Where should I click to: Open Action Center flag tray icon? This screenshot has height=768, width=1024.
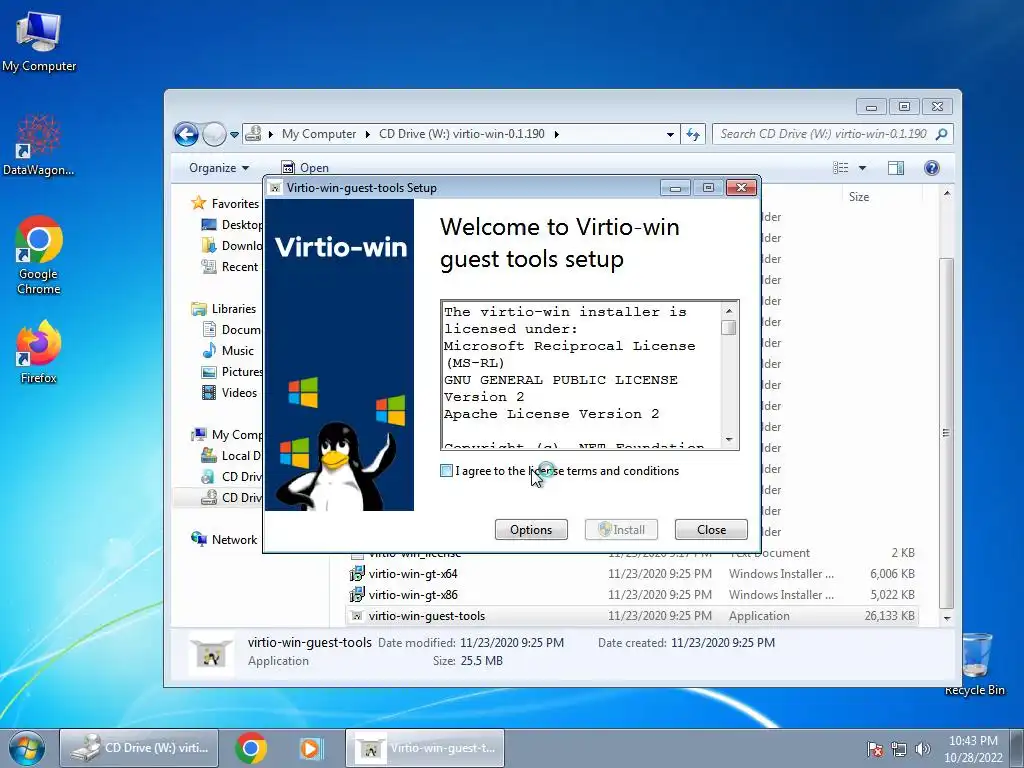tap(875, 749)
